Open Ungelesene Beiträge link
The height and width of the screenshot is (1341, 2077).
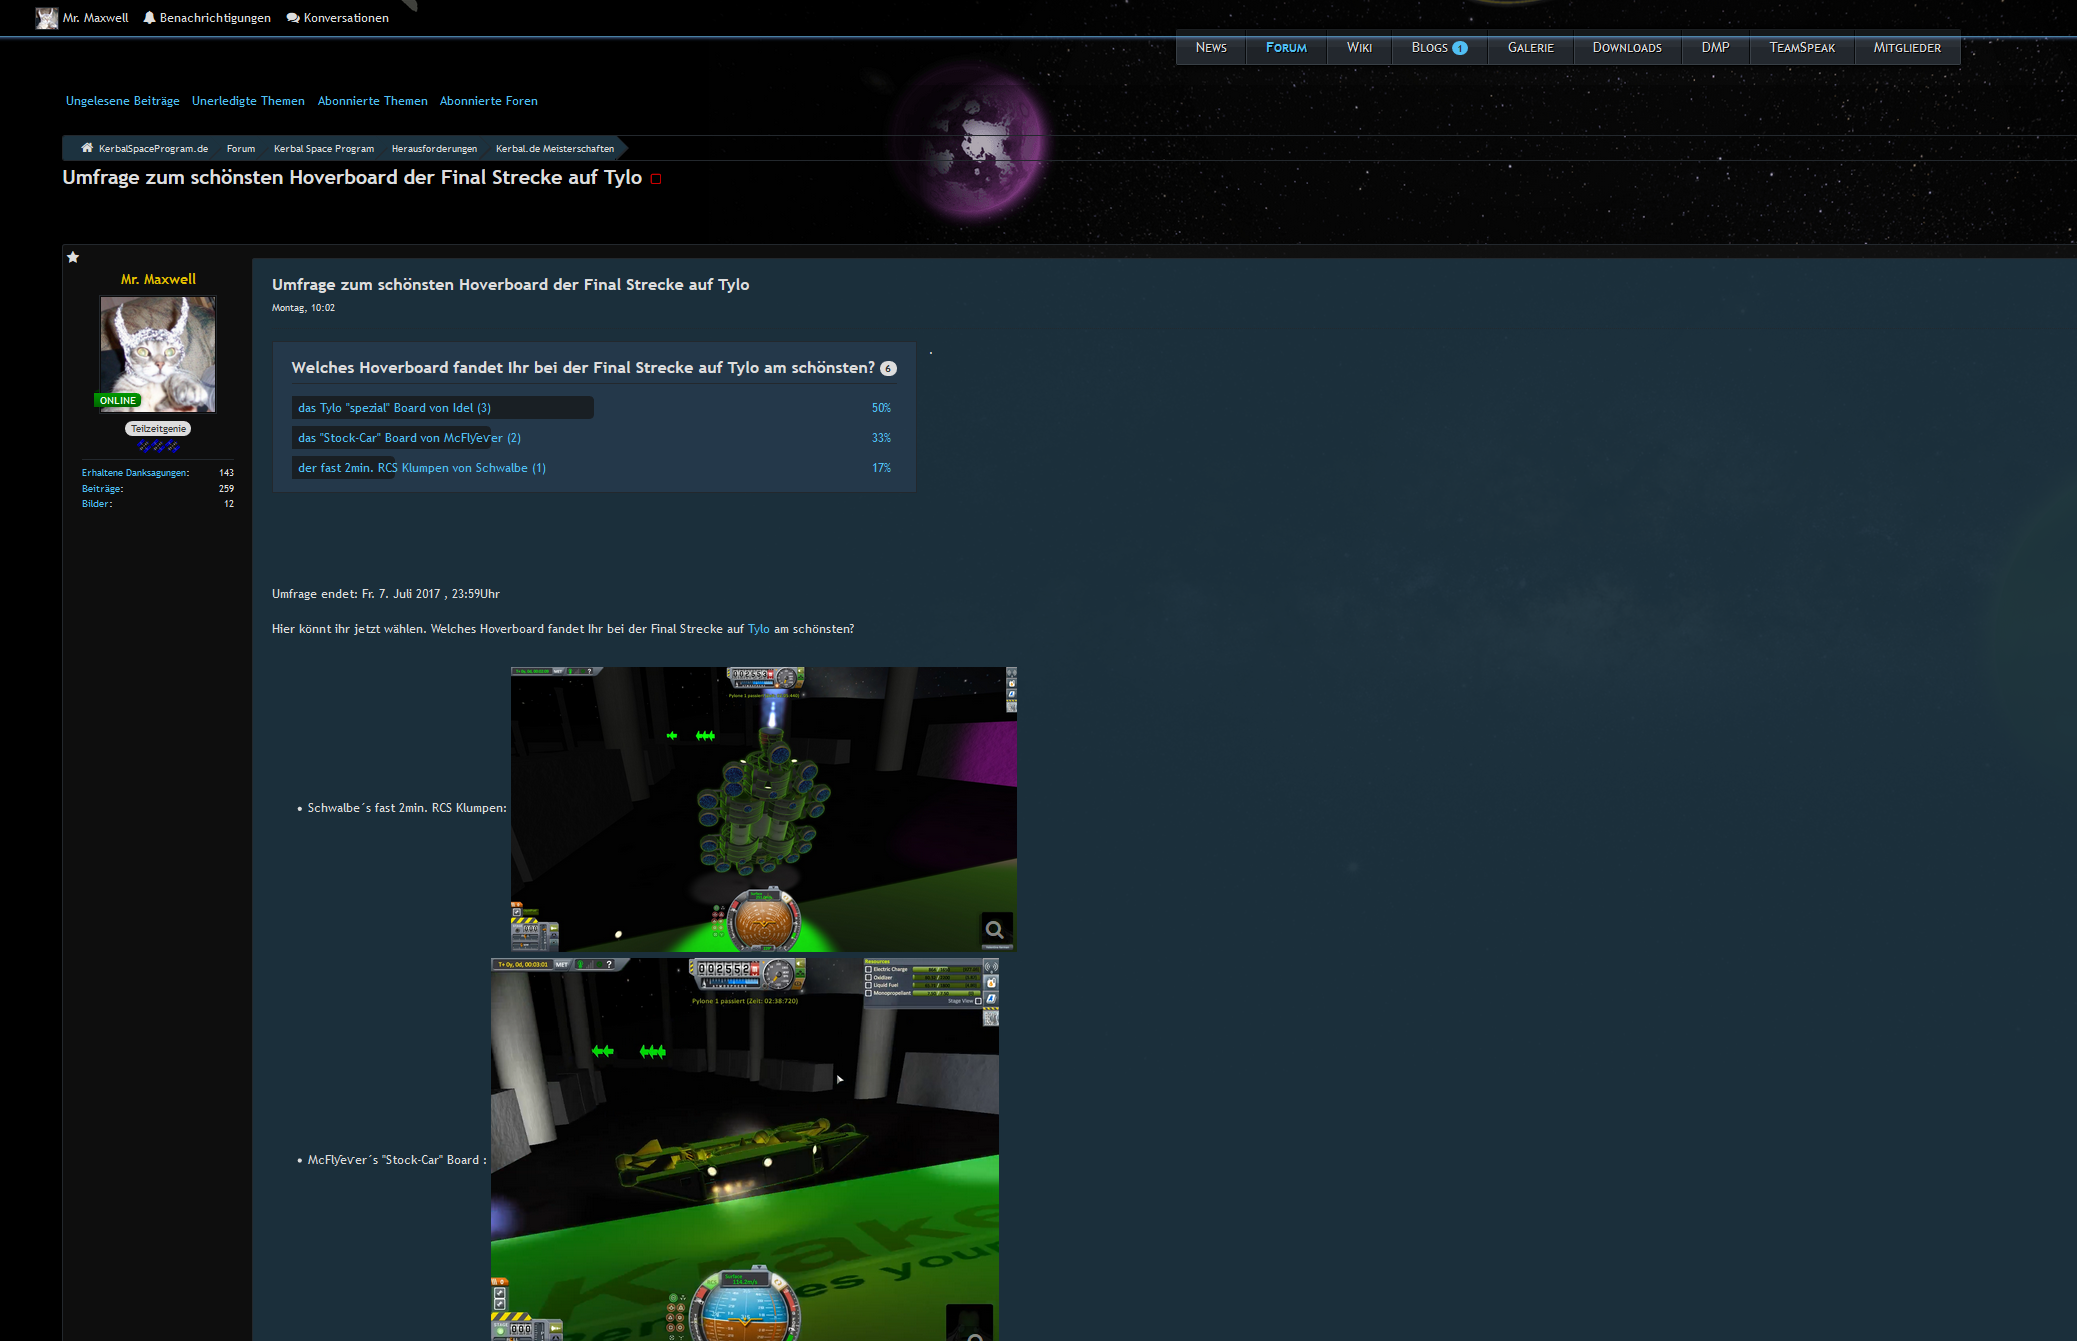pos(122,101)
